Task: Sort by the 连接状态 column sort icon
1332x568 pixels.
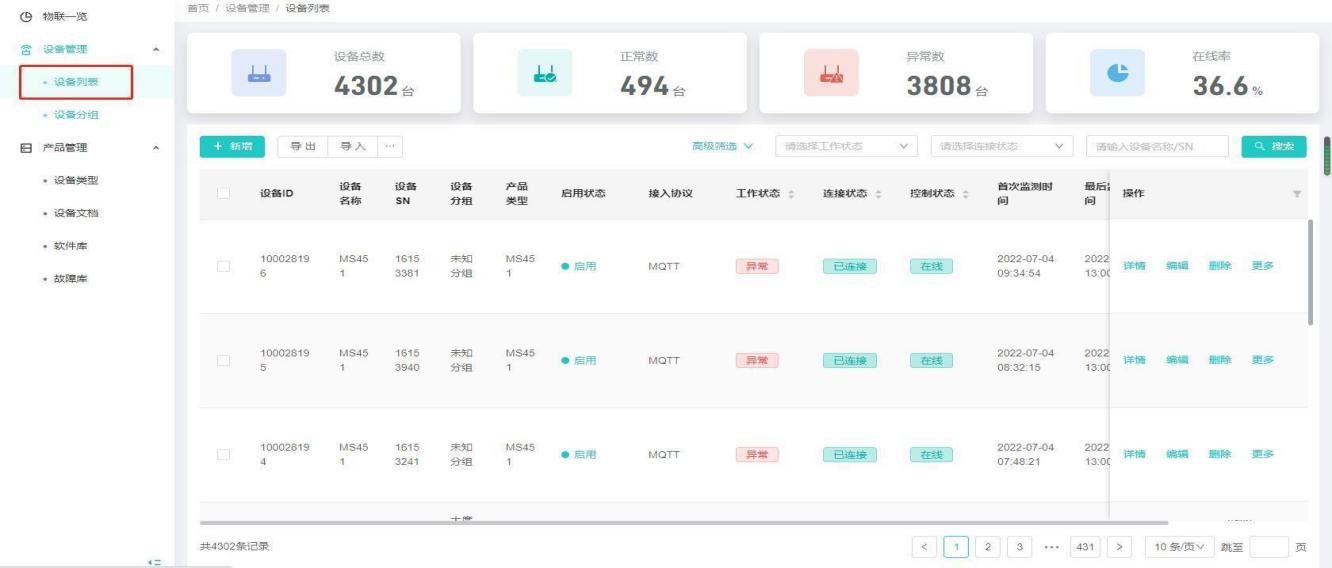Action: point(878,193)
